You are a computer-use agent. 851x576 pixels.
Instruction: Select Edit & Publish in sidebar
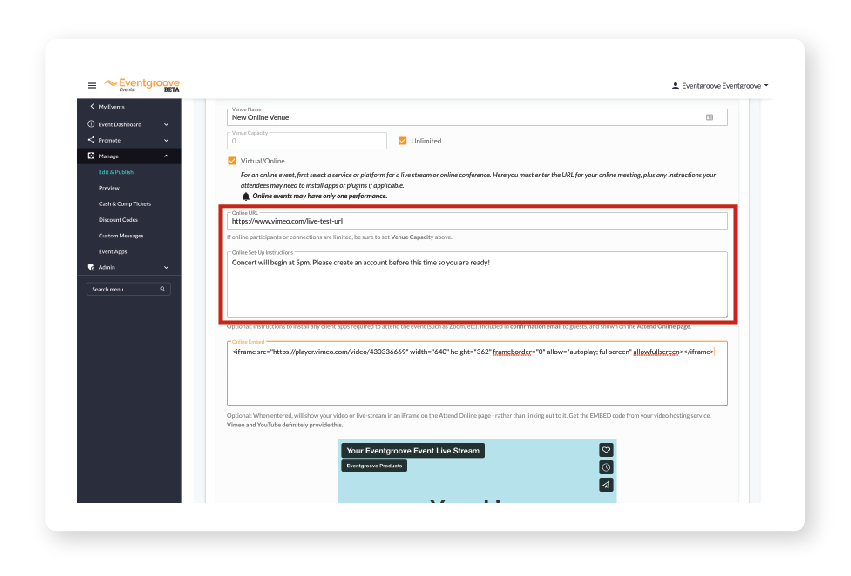(x=116, y=172)
